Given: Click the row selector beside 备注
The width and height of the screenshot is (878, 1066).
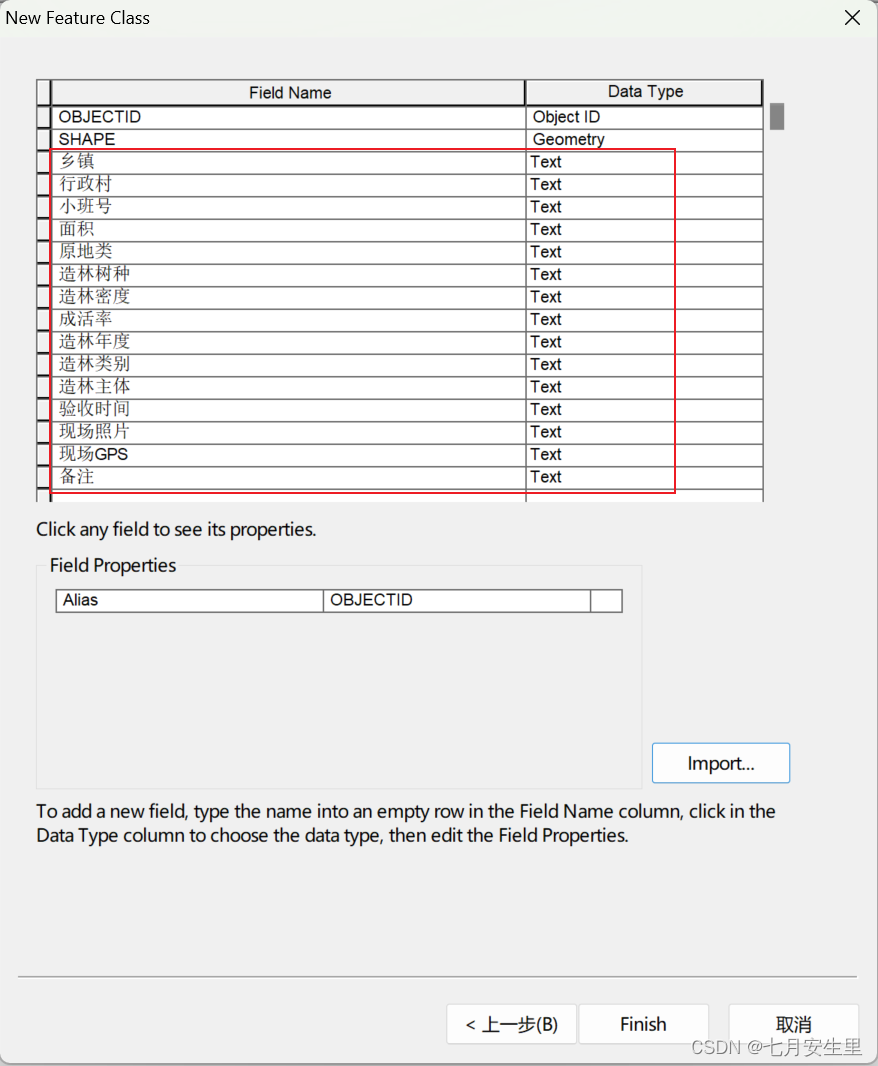Looking at the screenshot, I should 44,476.
